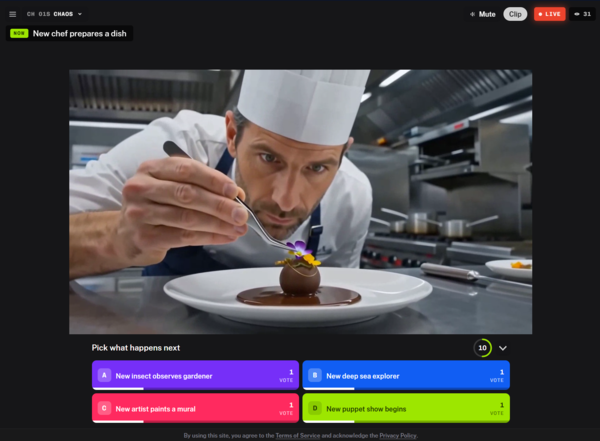Screen dimensions: 600x441
Task: Click the letter A option badge
Action: pos(104,375)
